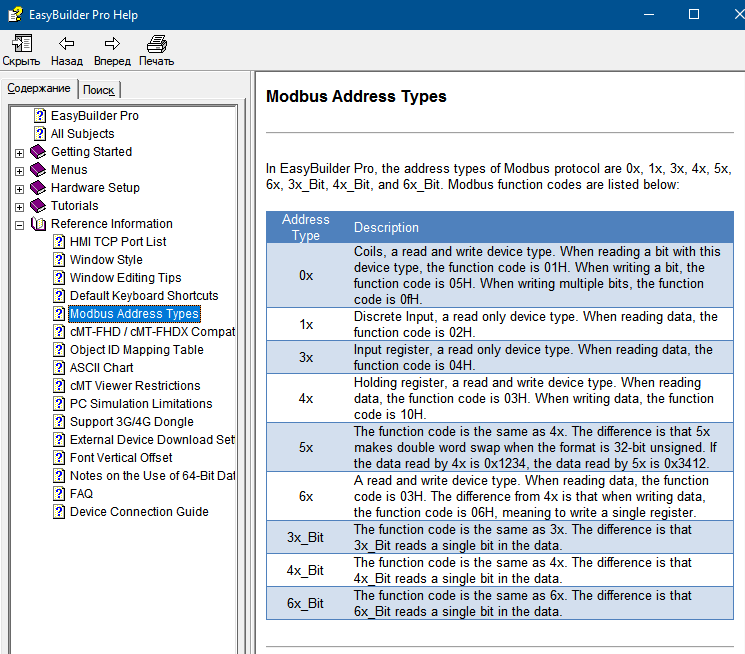Click the book icon beside Hardware Setup

click(x=38, y=188)
